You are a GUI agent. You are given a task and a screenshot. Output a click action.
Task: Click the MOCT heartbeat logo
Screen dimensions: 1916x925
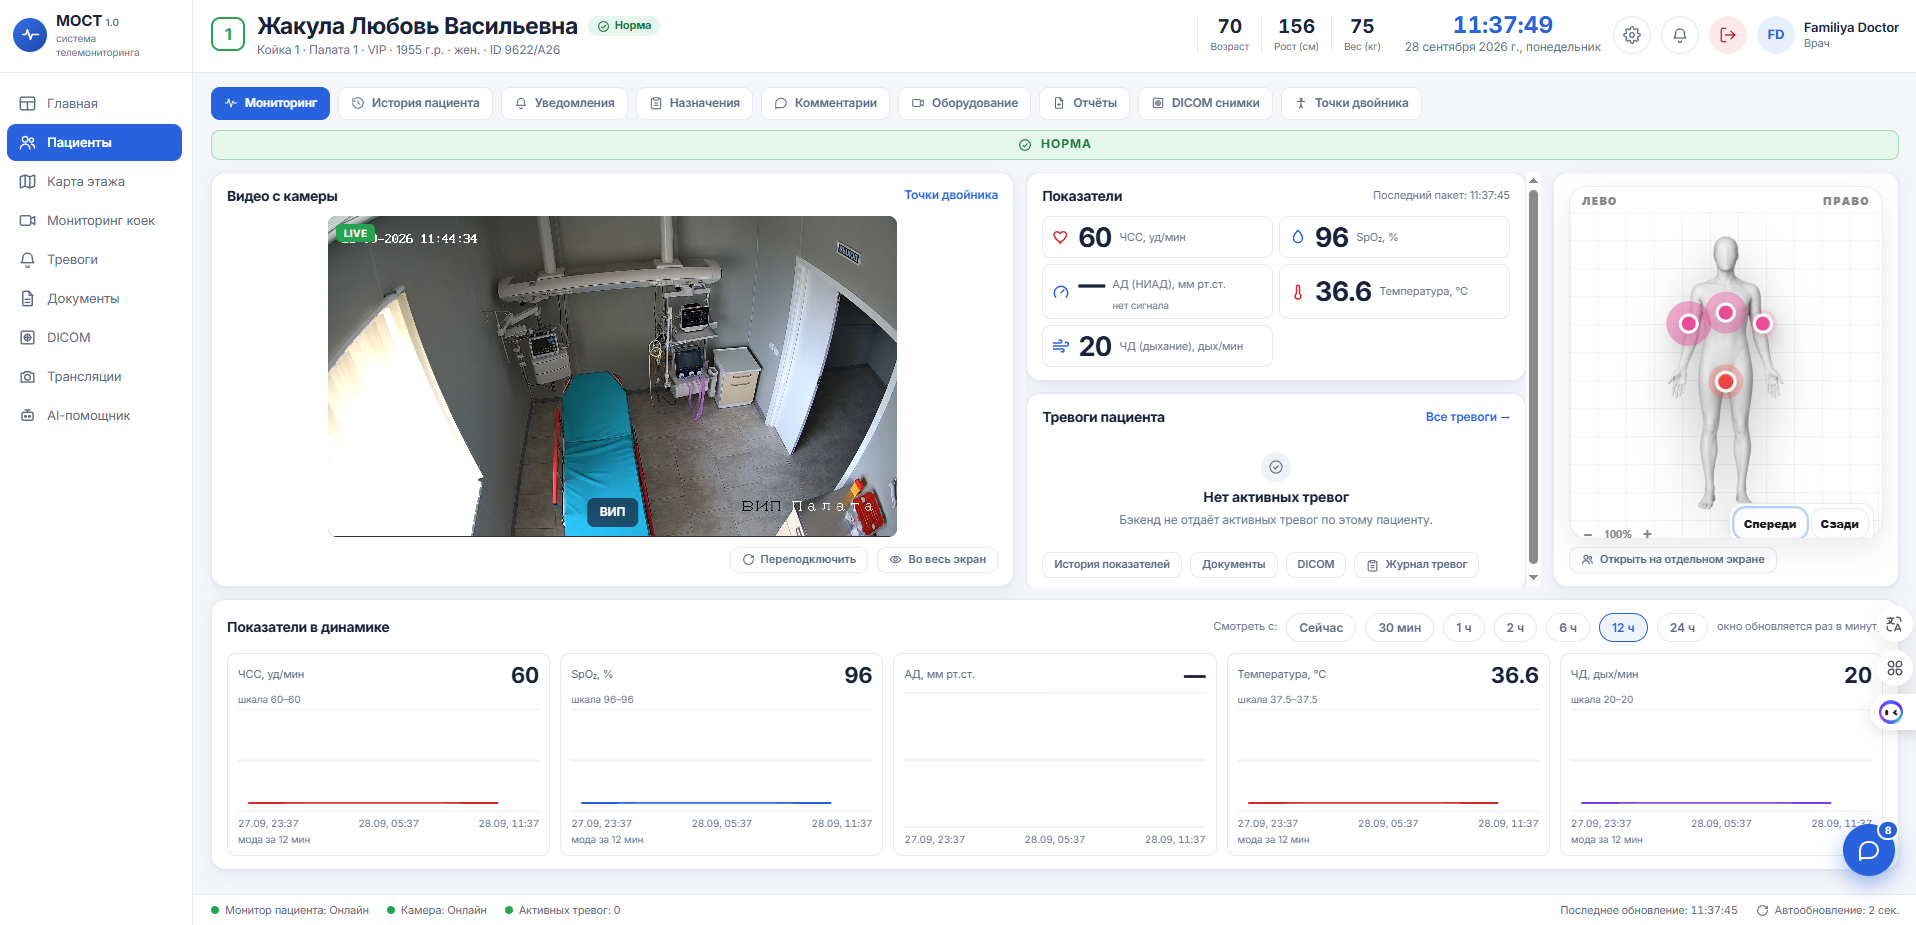tap(30, 34)
